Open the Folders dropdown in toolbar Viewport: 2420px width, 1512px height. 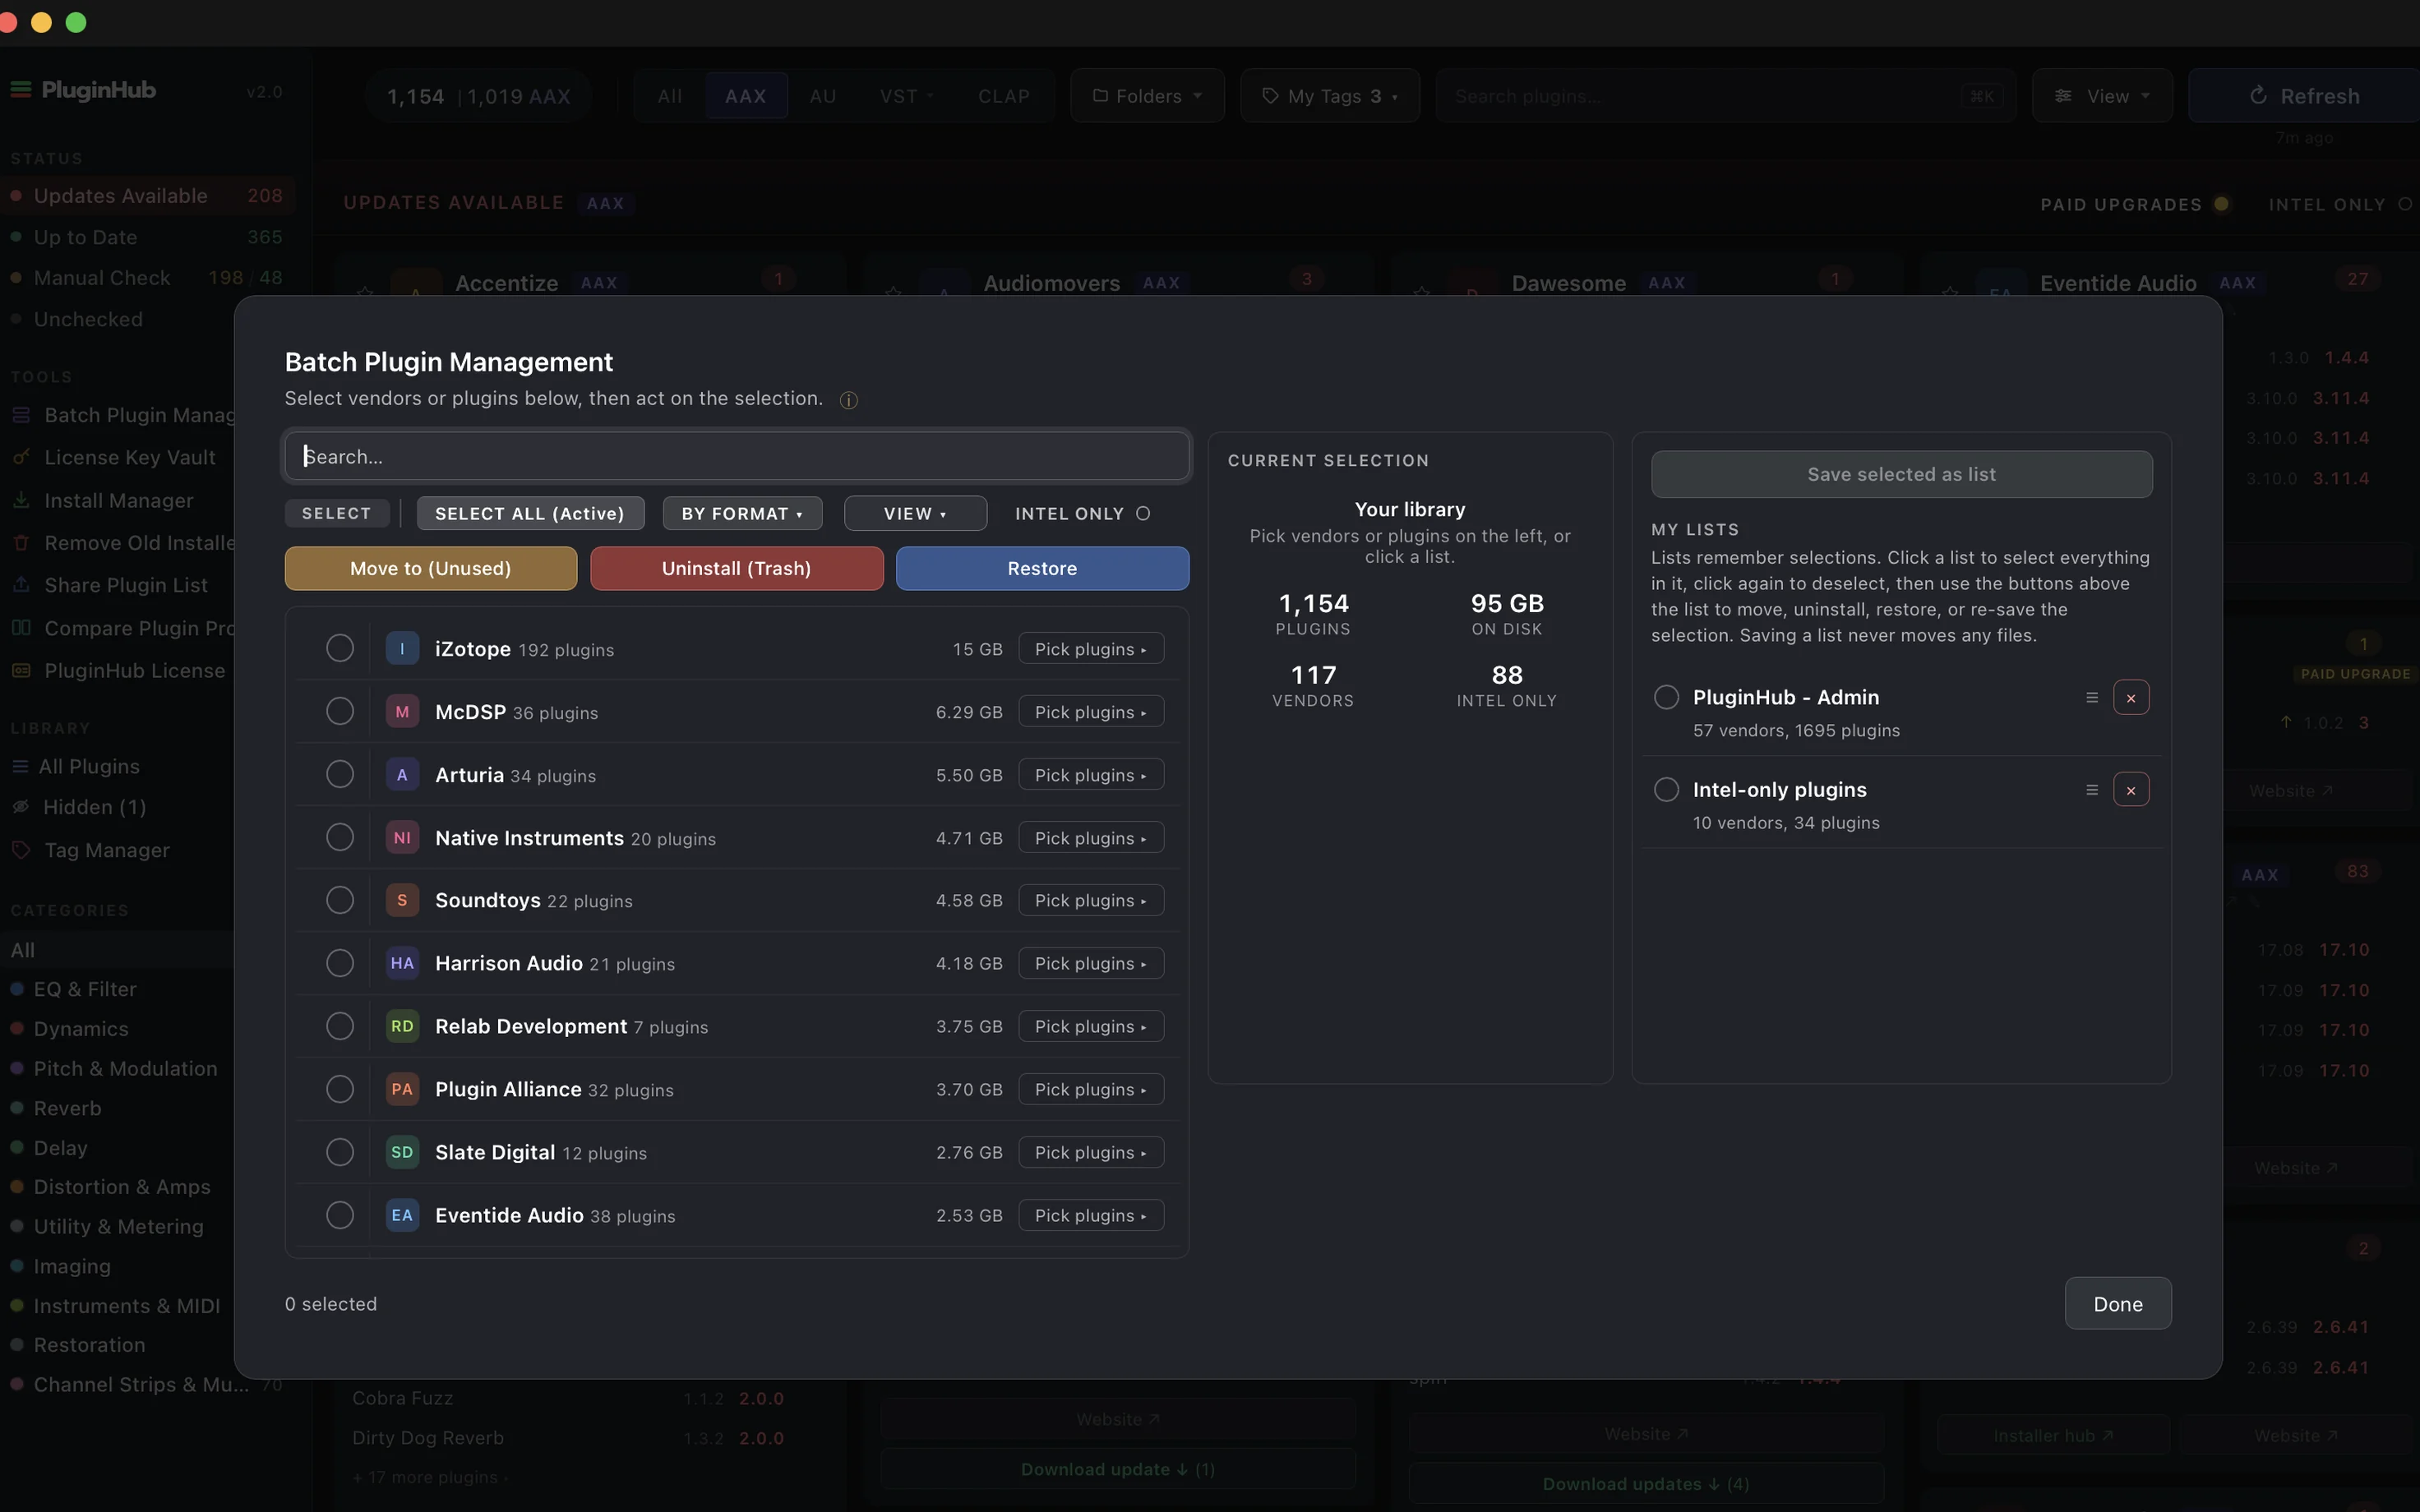coord(1147,96)
